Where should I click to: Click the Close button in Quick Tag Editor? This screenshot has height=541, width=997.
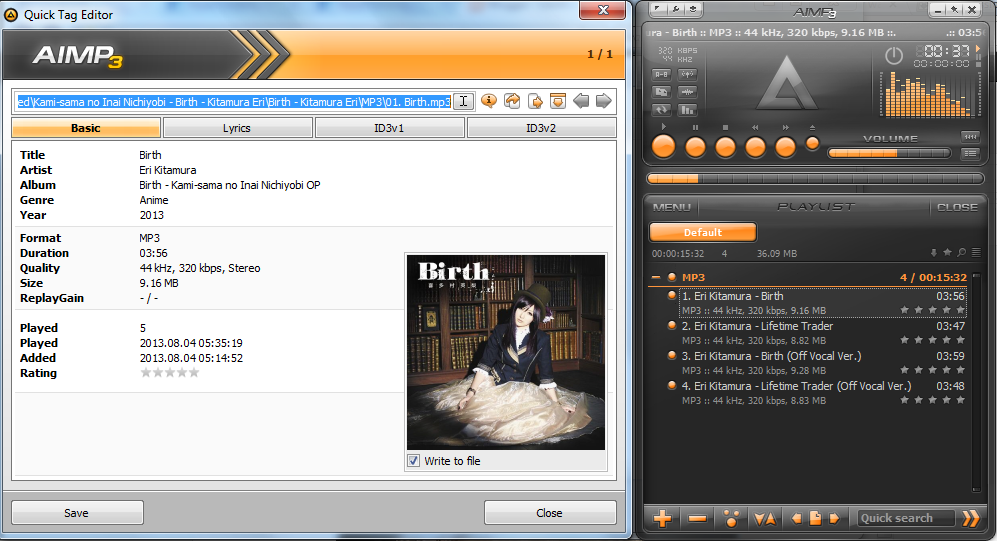coord(549,512)
